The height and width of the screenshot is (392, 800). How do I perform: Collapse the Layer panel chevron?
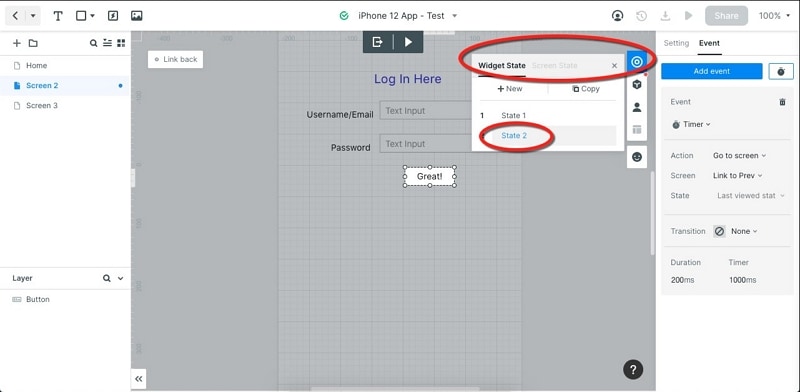click(120, 278)
